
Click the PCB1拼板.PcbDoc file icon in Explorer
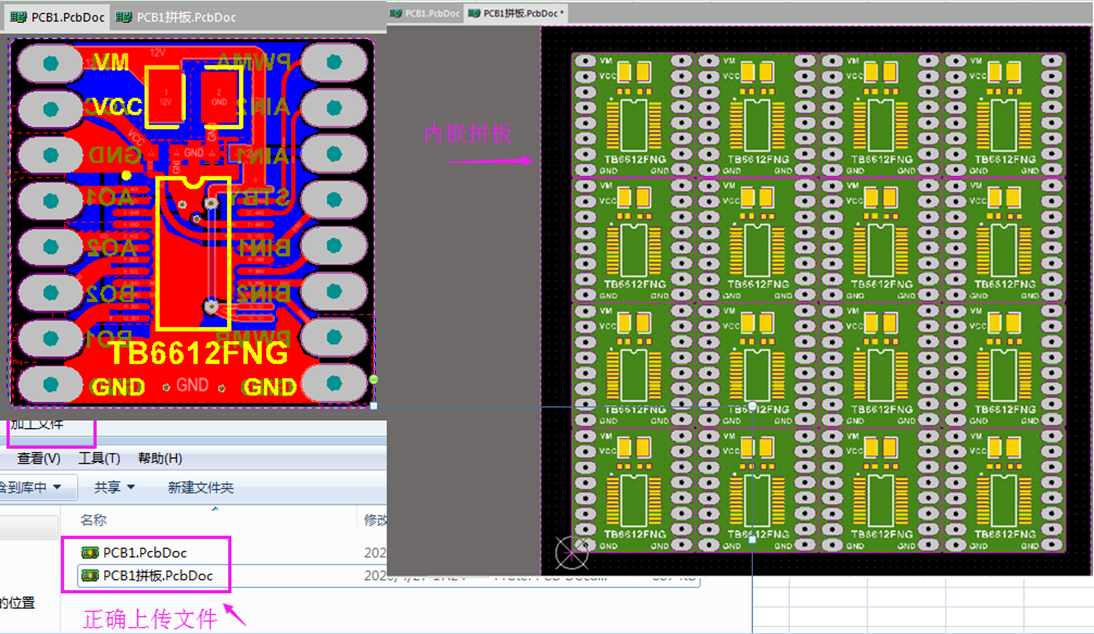89,575
